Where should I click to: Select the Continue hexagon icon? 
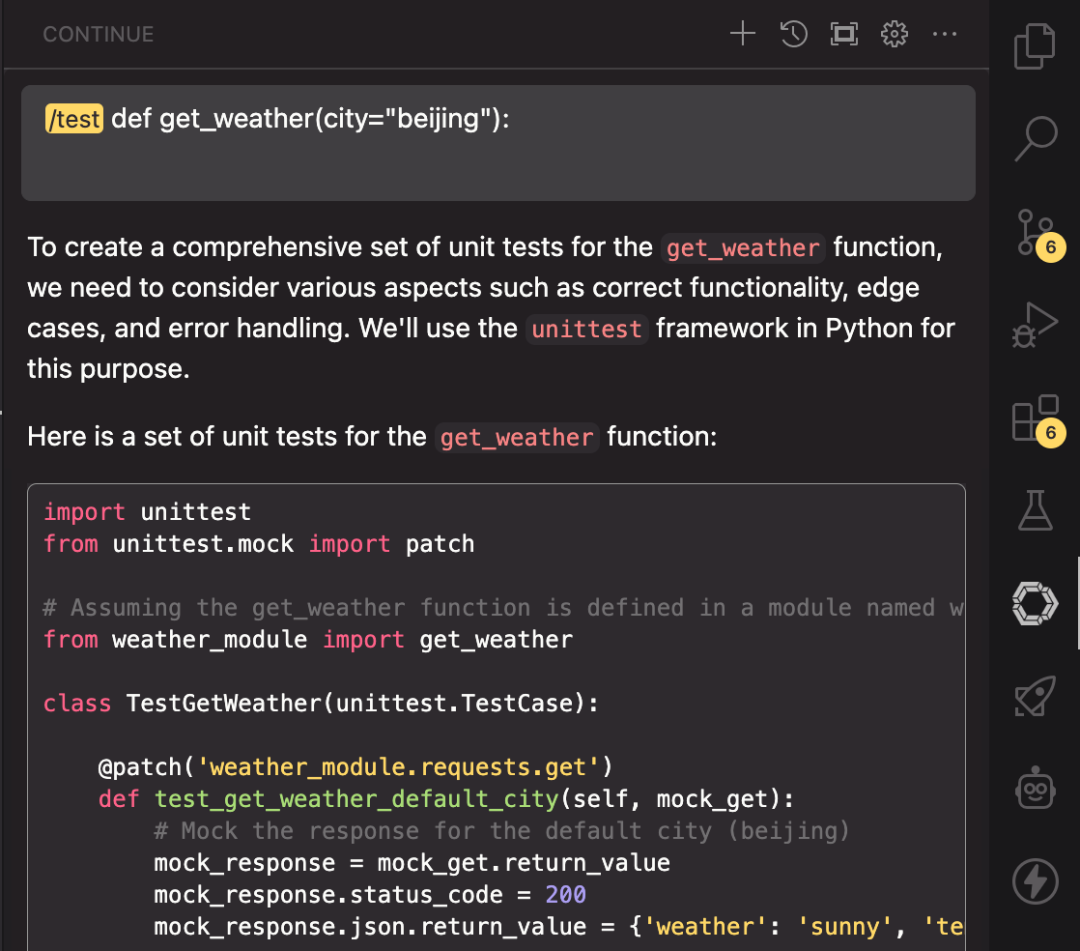pos(1035,604)
